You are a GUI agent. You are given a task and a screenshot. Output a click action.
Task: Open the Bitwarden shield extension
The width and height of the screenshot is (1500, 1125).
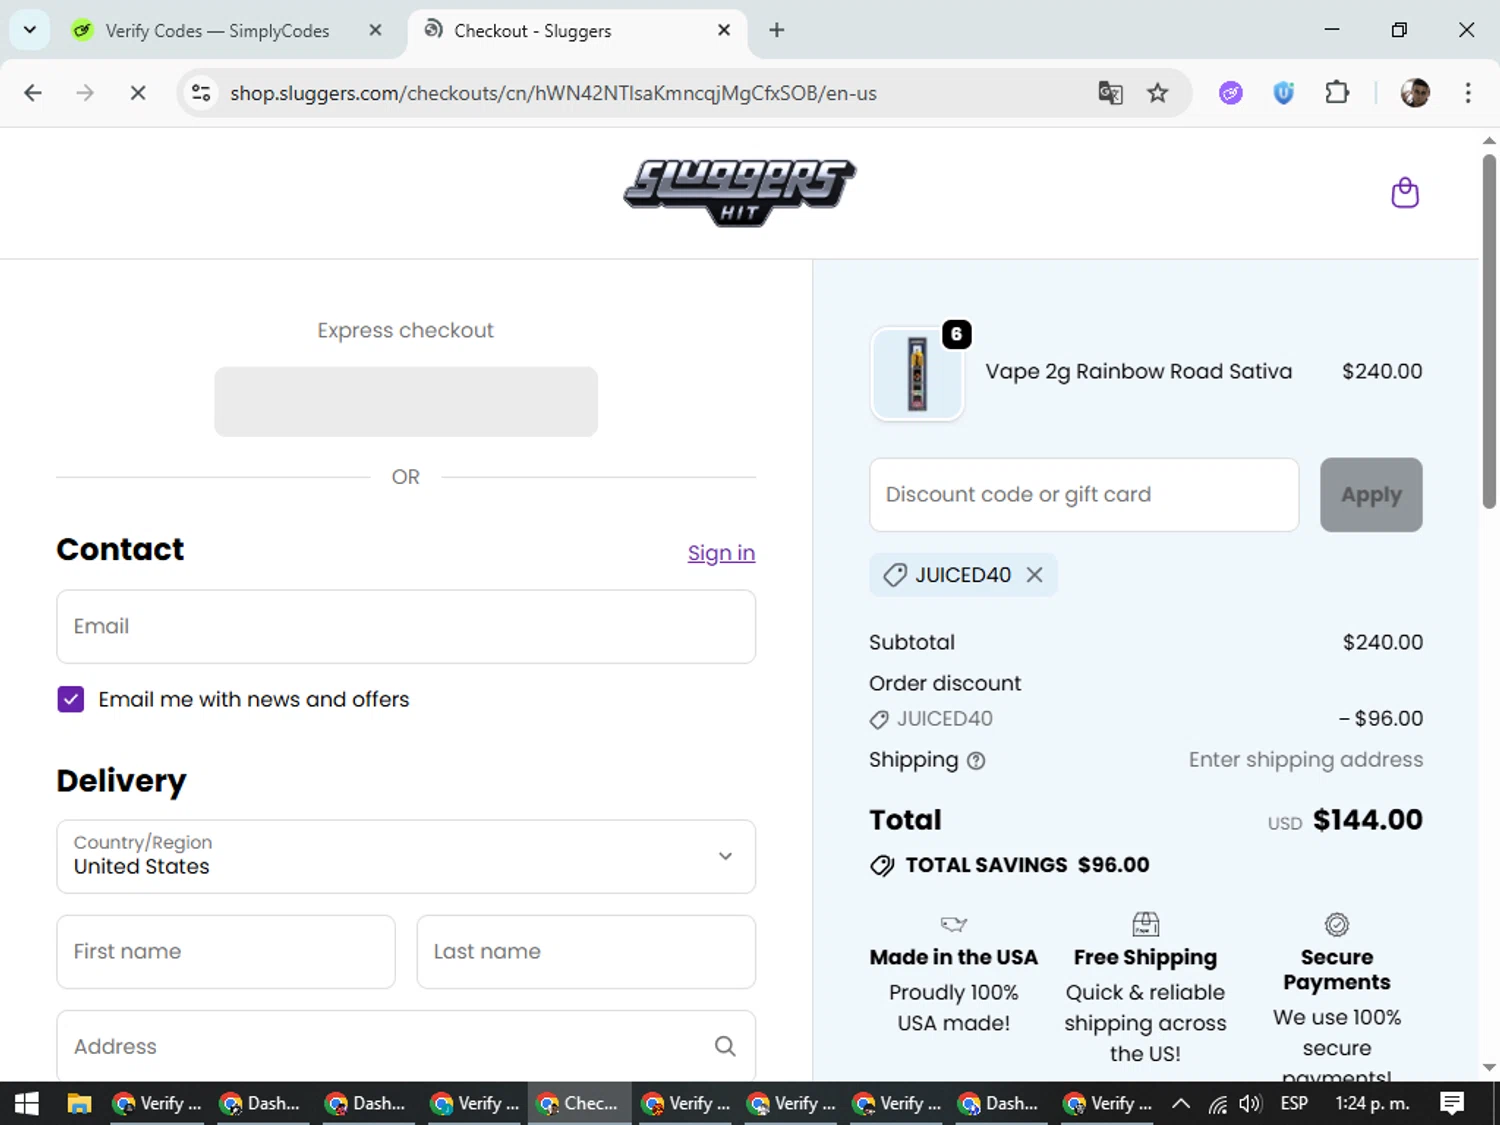click(1284, 93)
